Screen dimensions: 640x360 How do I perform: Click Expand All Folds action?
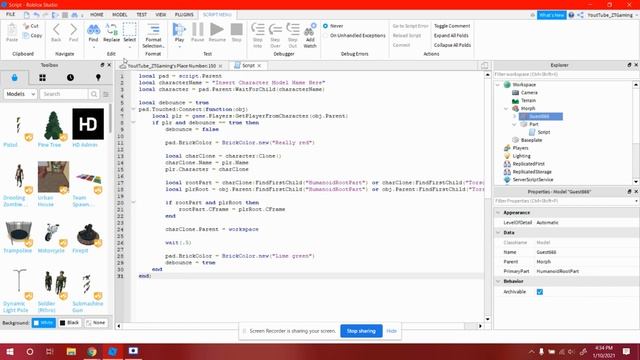[451, 36]
